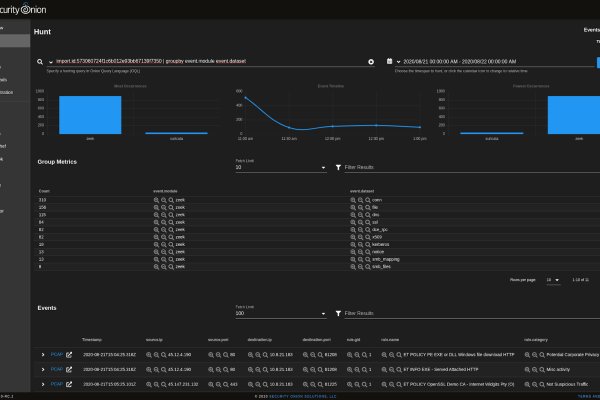Click the date range time picker field
This screenshot has height=400, width=600.
pyautogui.click(x=490, y=61)
